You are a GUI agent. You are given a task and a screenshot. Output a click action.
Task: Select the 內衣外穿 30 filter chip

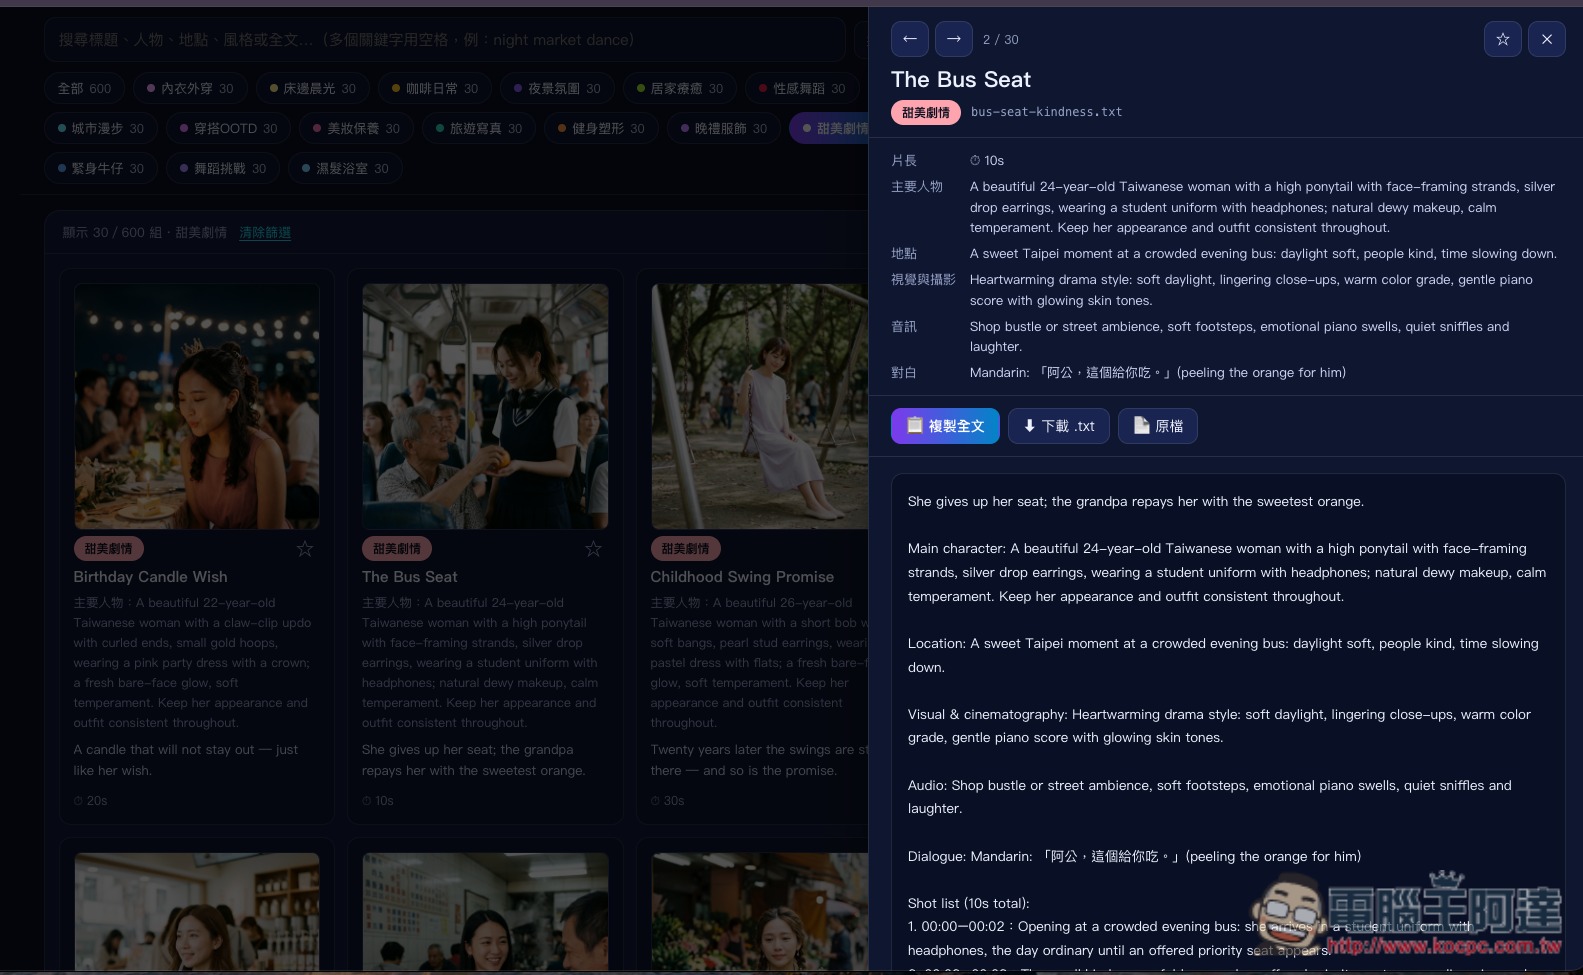coord(190,88)
